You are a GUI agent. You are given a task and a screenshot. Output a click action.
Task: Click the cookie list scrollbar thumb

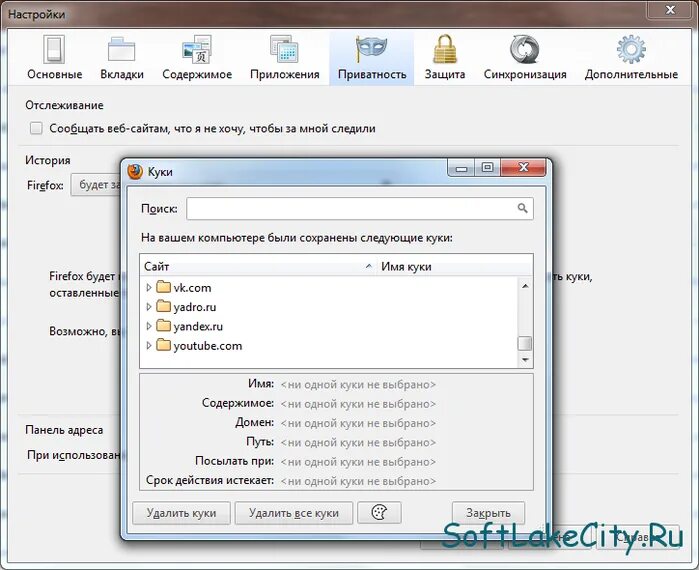[525, 343]
